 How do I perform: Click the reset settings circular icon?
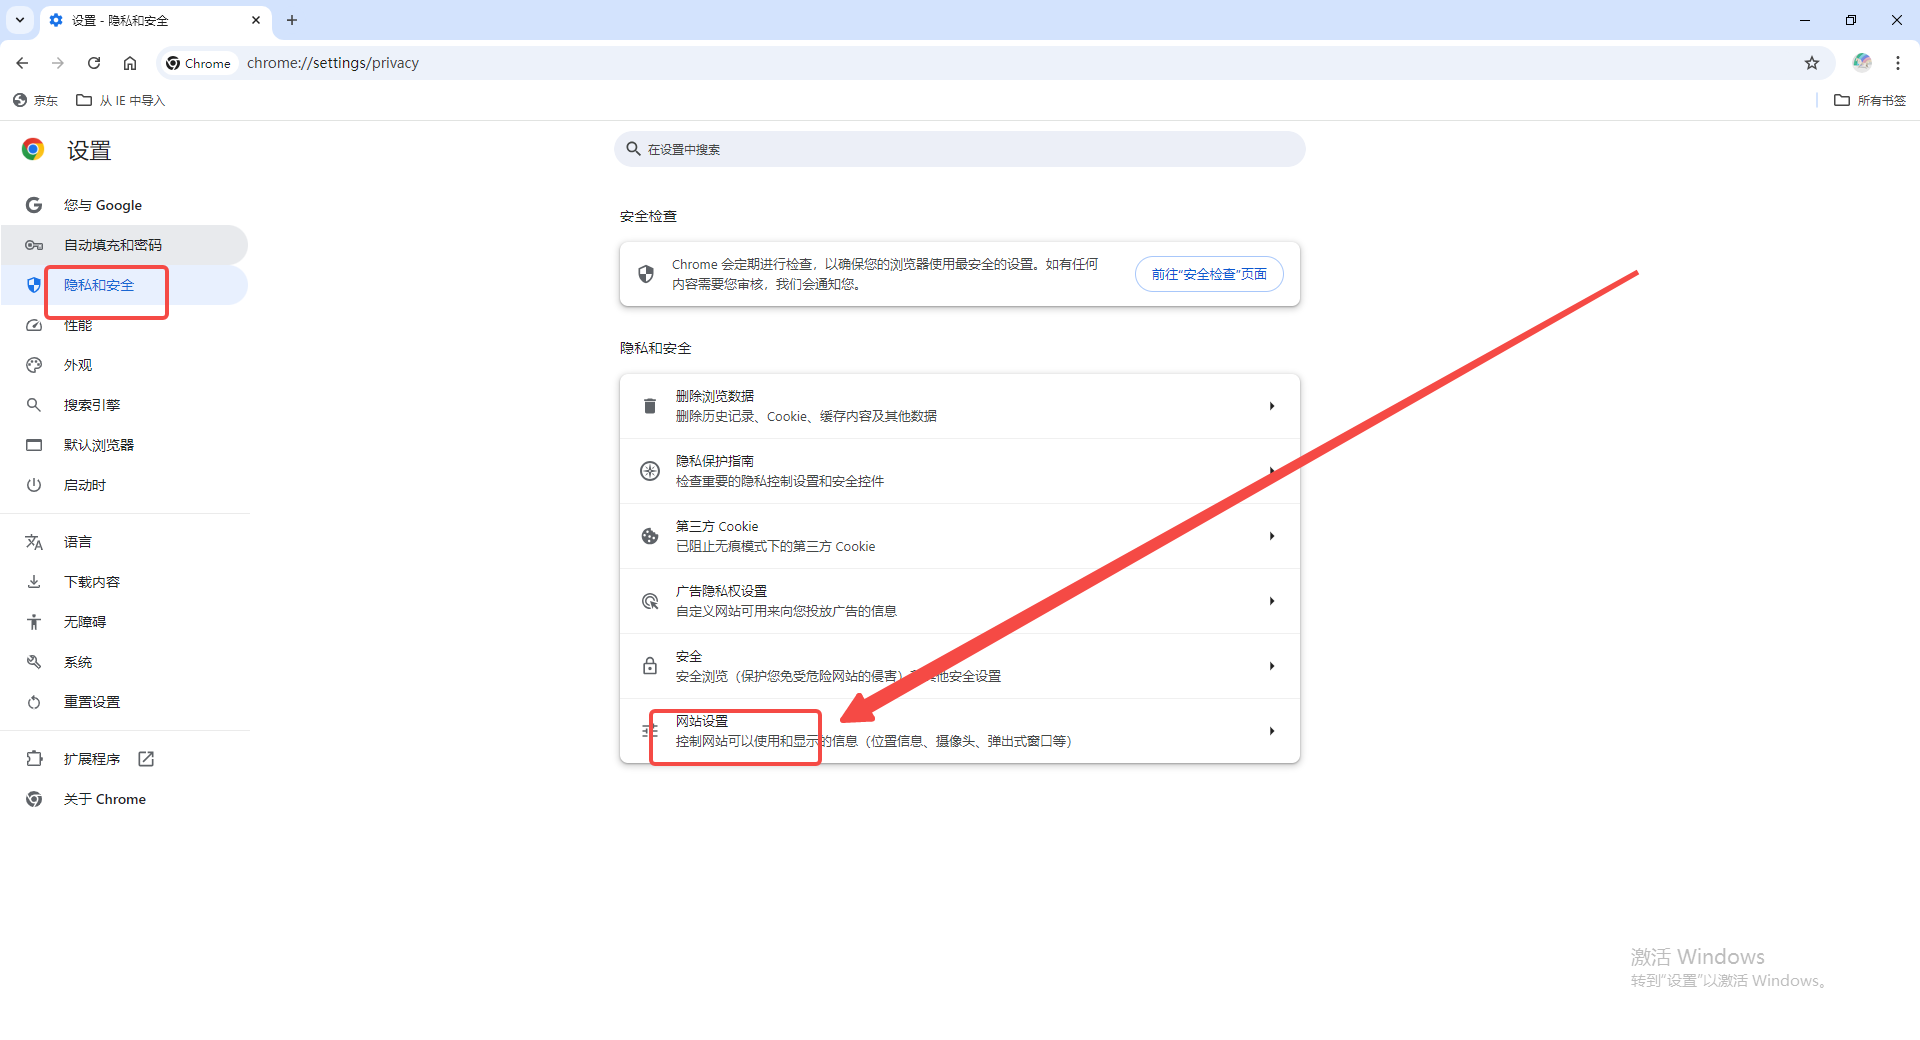pos(34,702)
